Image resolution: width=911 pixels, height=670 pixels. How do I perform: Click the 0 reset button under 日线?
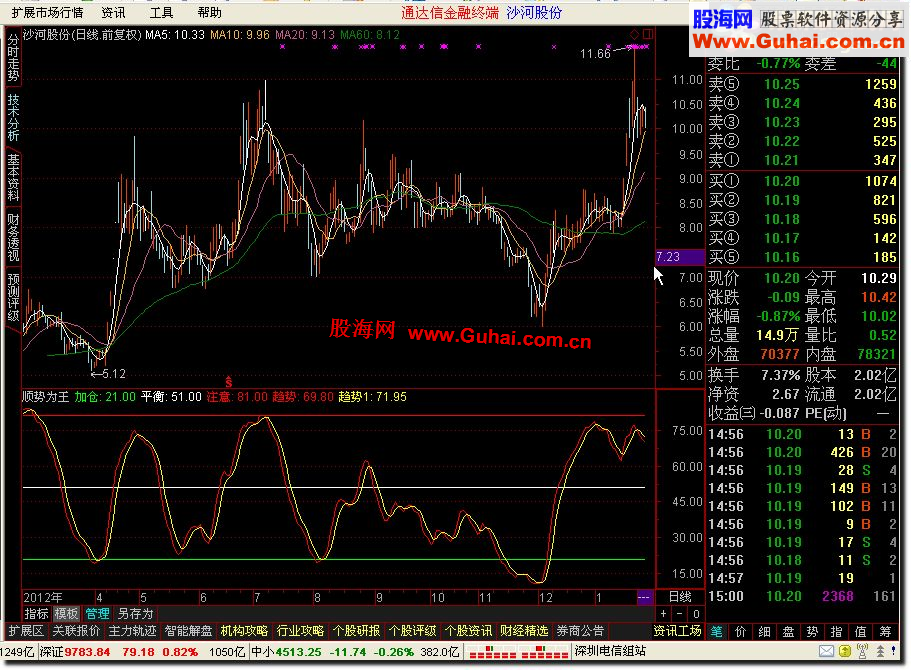[x=696, y=614]
